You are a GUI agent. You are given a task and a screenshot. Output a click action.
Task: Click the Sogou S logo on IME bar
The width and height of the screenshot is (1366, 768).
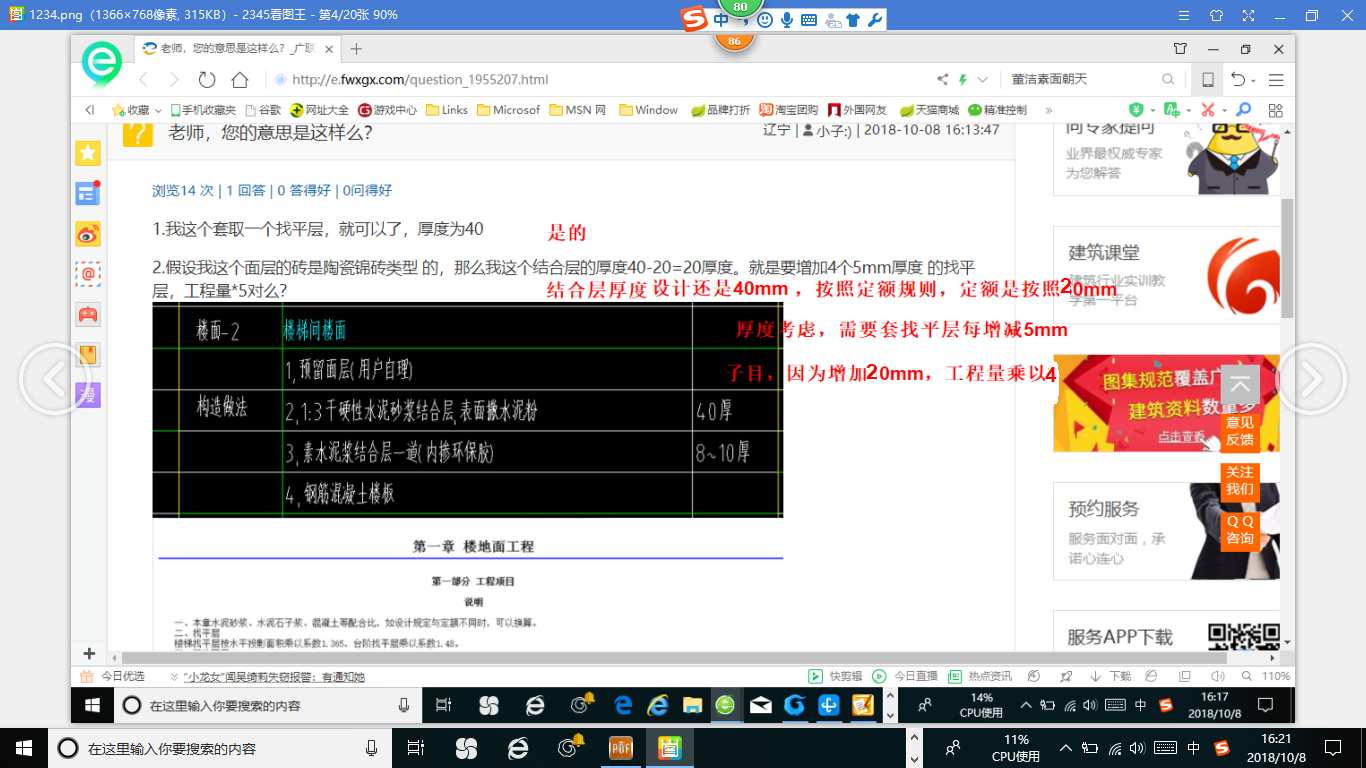click(693, 19)
